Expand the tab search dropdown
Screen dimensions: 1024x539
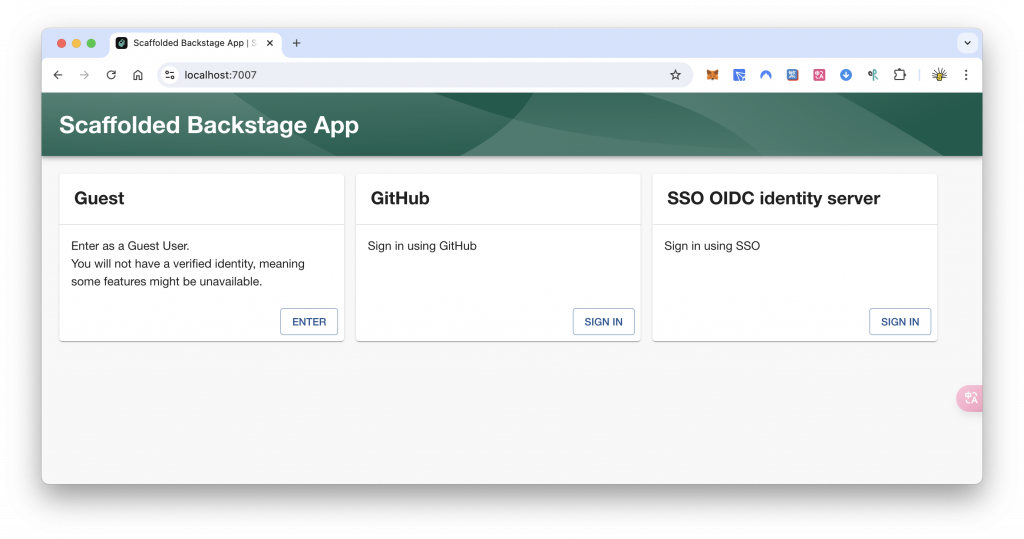pyautogui.click(x=967, y=43)
